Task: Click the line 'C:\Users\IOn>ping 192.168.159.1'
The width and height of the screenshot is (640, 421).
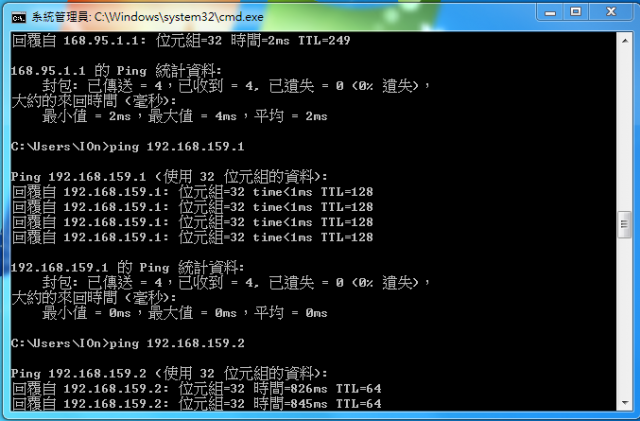Action: pos(127,147)
